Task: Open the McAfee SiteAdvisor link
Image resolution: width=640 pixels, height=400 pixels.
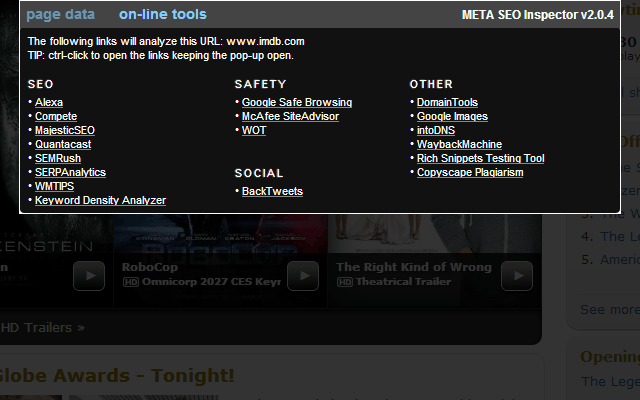Action: [x=290, y=116]
